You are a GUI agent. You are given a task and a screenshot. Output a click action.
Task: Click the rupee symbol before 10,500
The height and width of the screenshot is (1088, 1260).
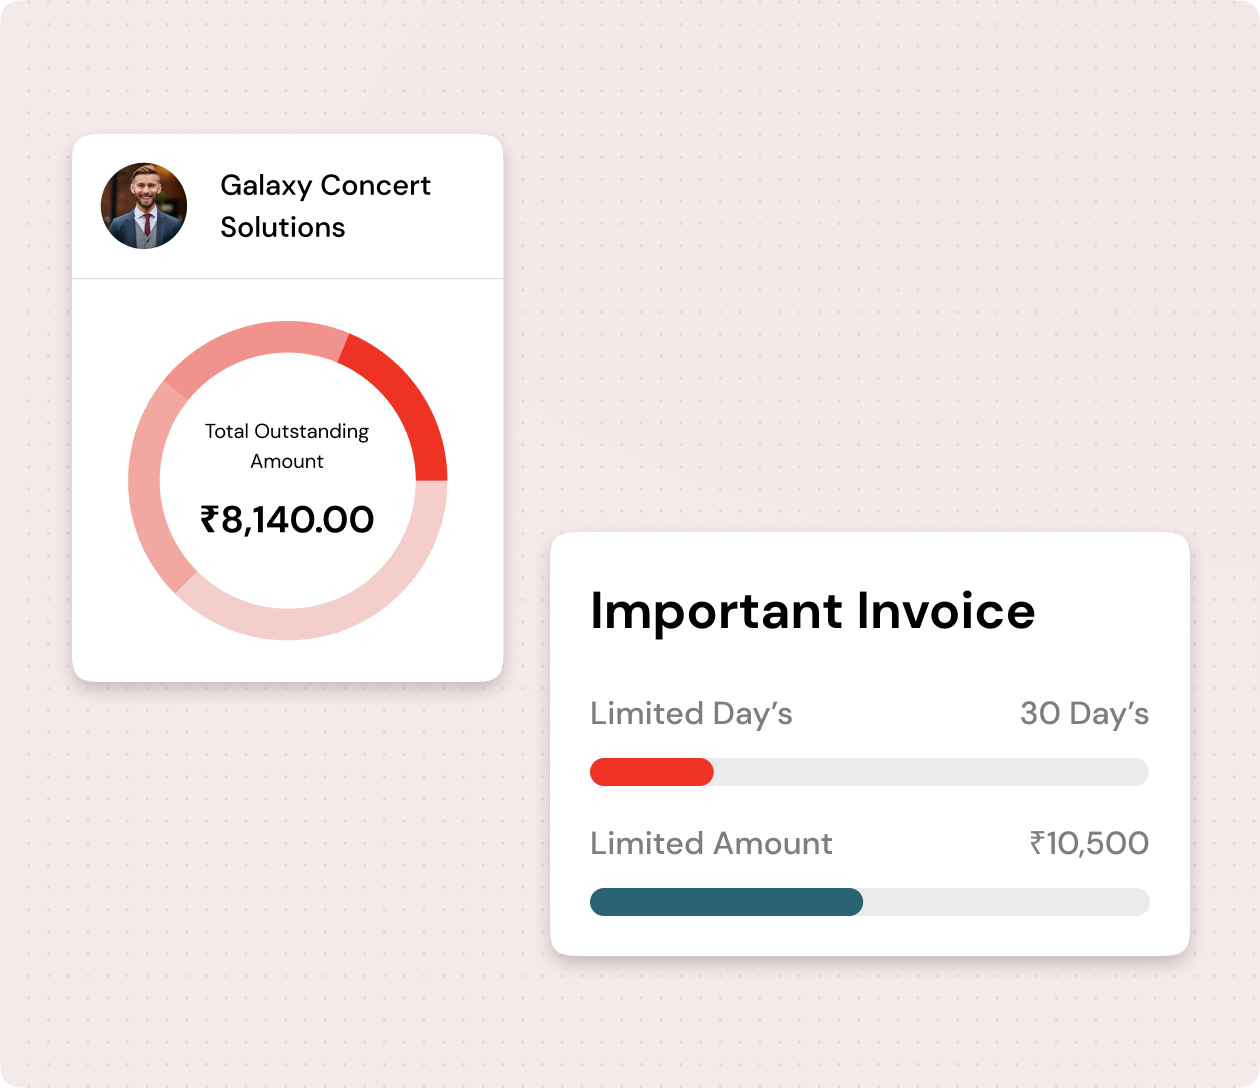click(1038, 843)
